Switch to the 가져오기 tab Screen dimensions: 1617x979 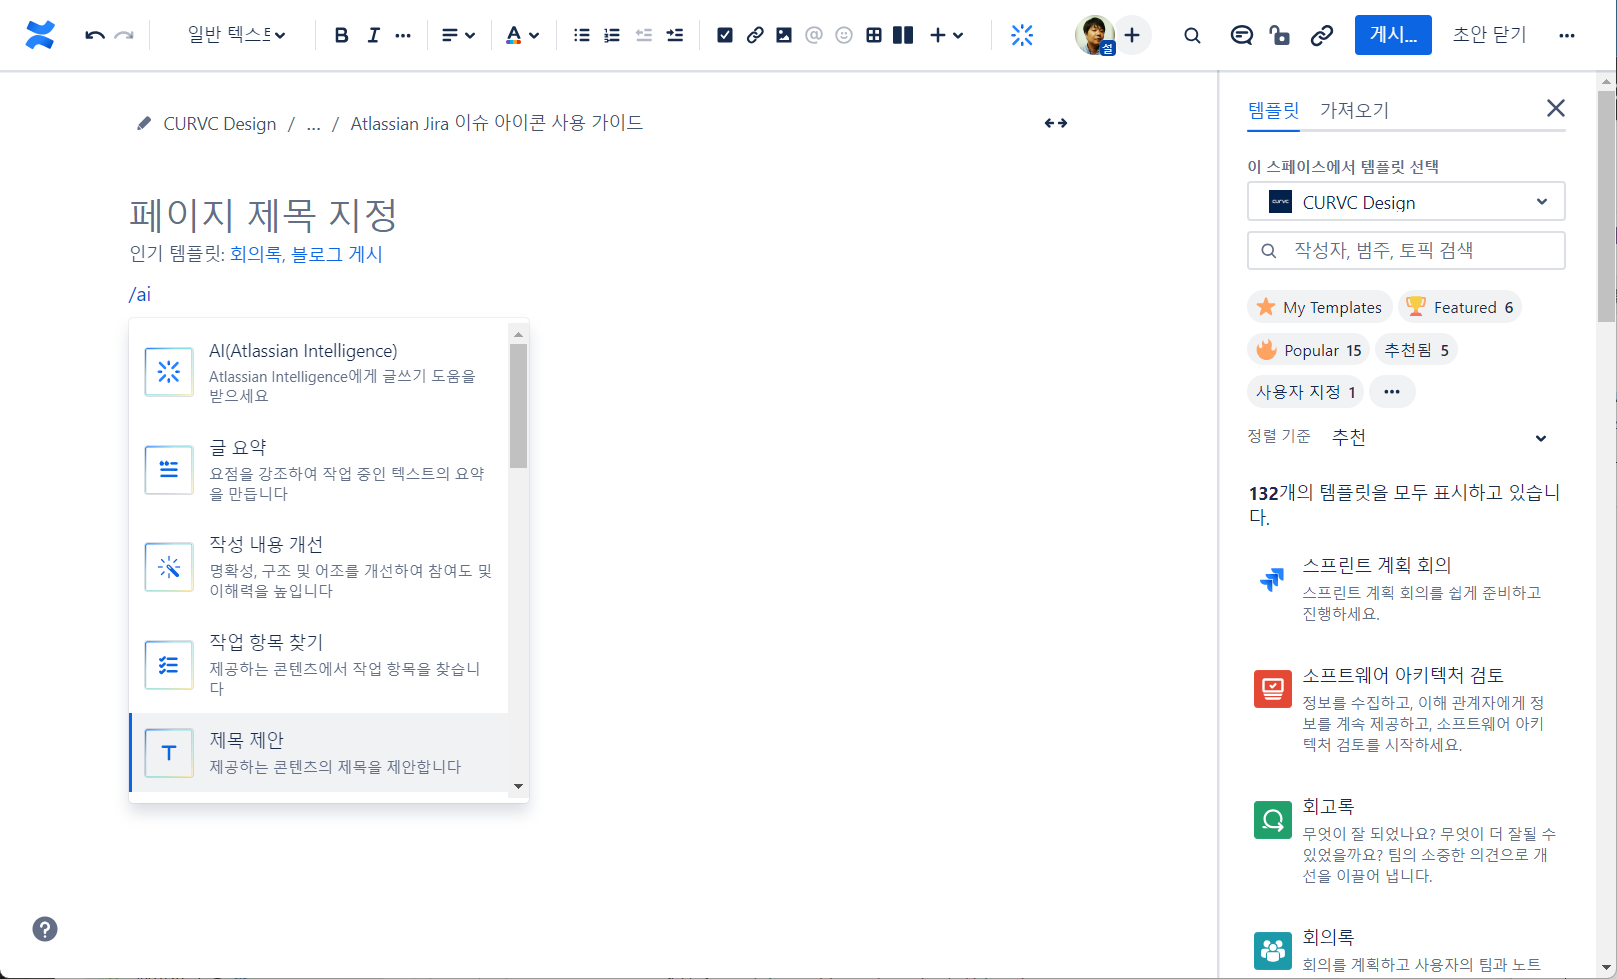[x=1354, y=110]
